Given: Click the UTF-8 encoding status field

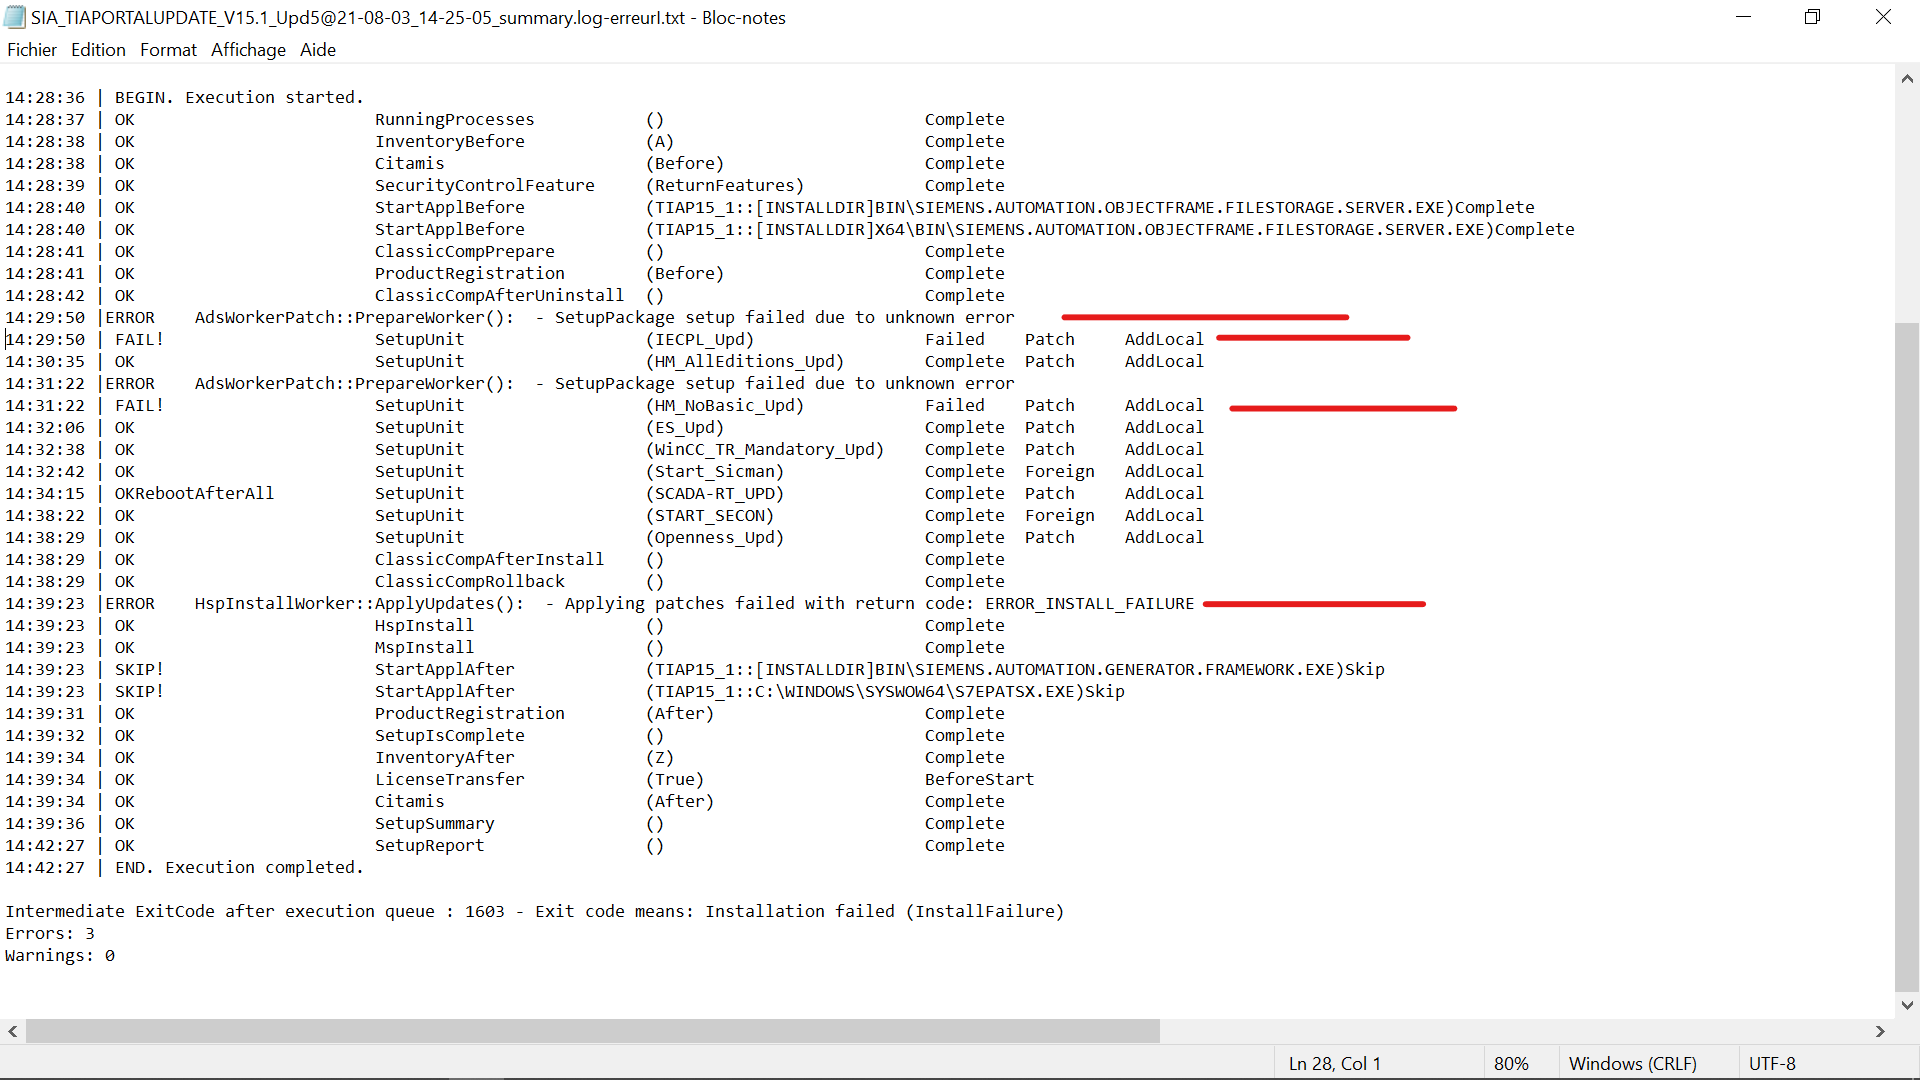Looking at the screenshot, I should click(x=1772, y=1064).
